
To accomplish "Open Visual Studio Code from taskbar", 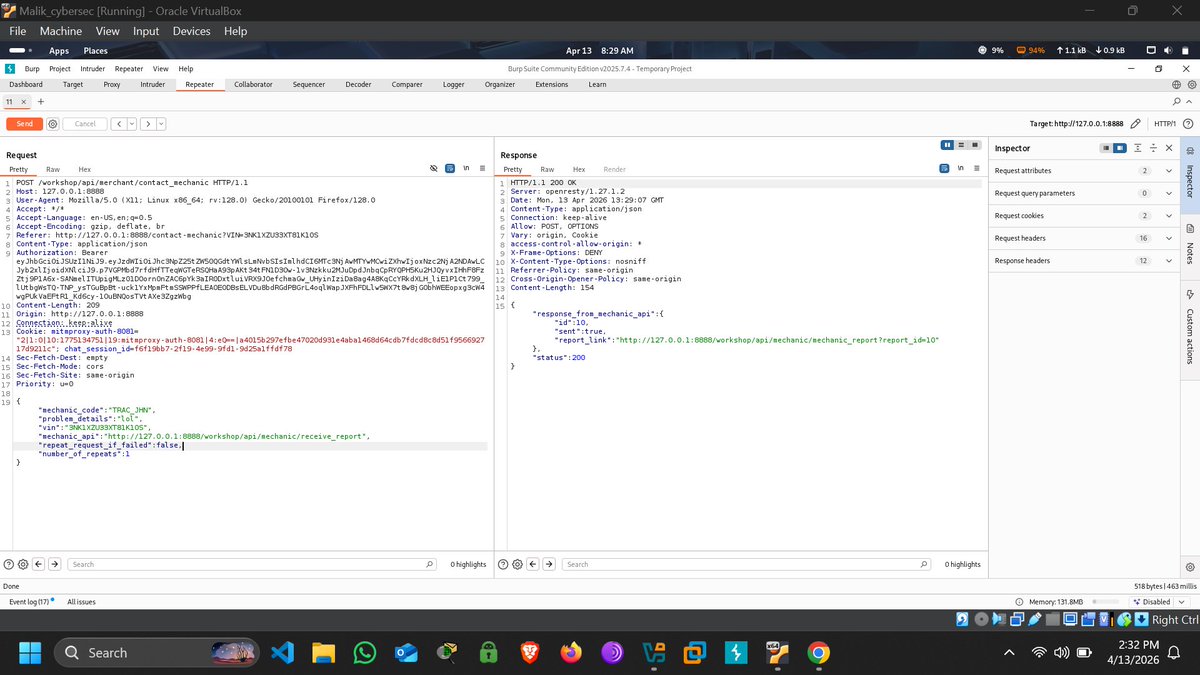I will click(x=281, y=653).
